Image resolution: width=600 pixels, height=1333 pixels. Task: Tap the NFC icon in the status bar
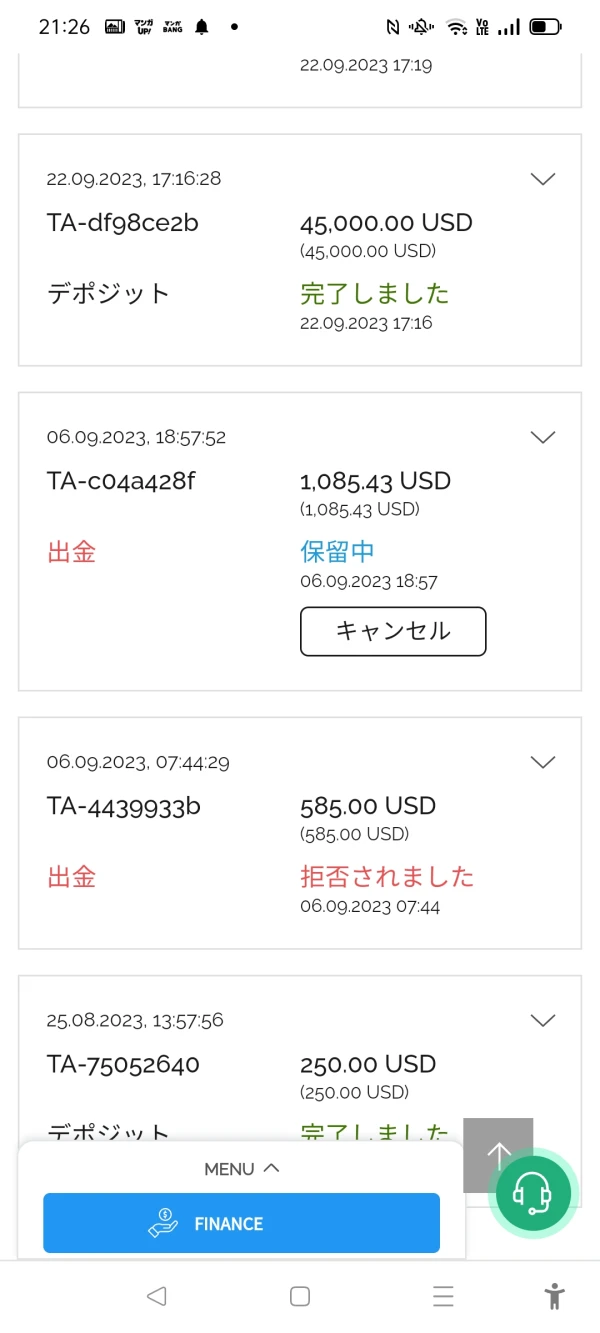click(393, 28)
